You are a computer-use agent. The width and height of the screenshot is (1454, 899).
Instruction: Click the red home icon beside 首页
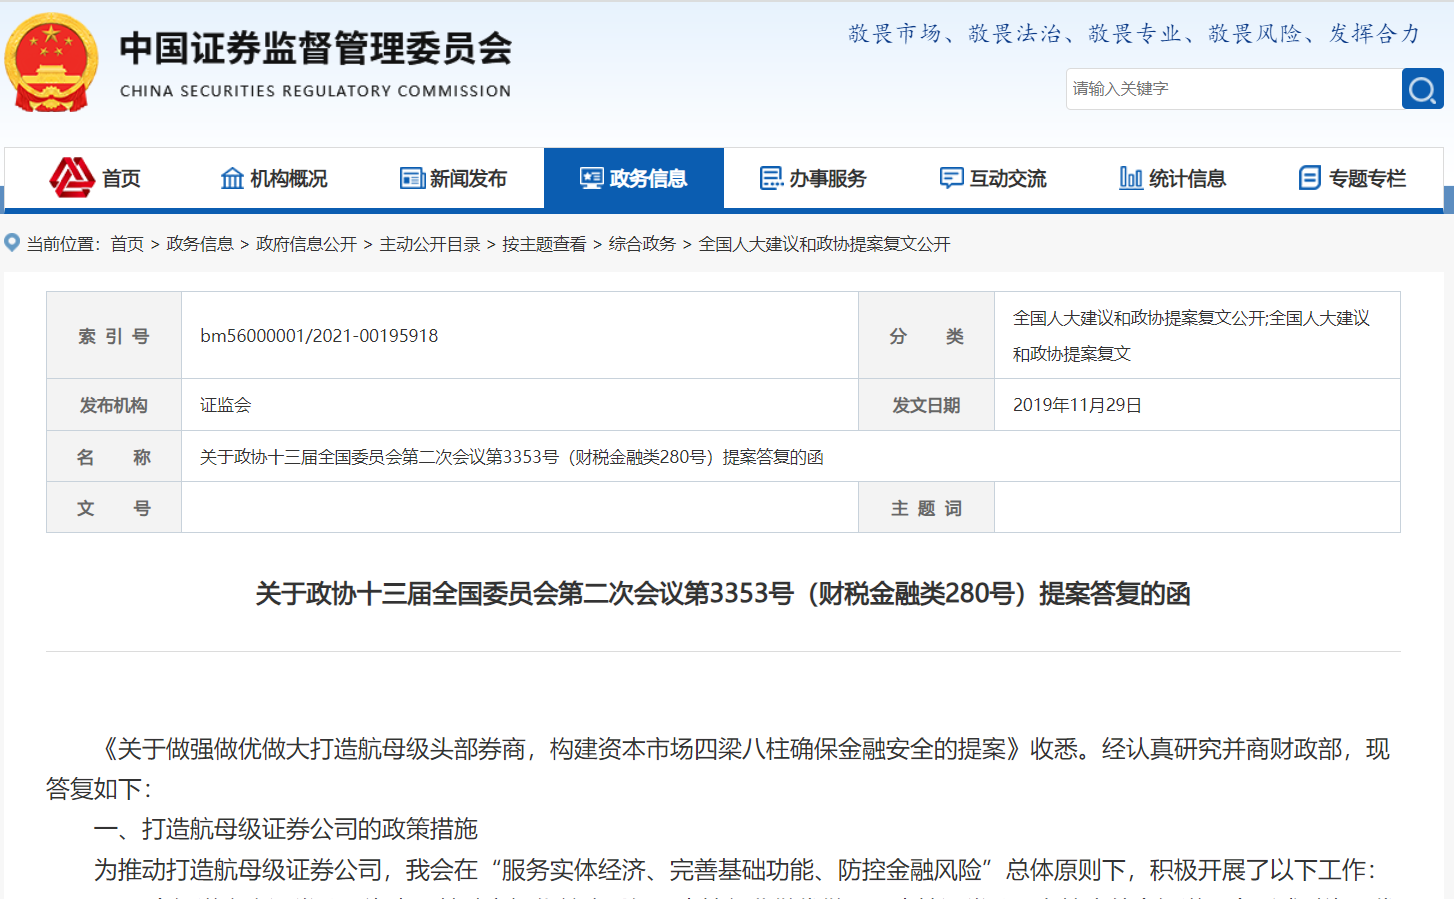(72, 178)
